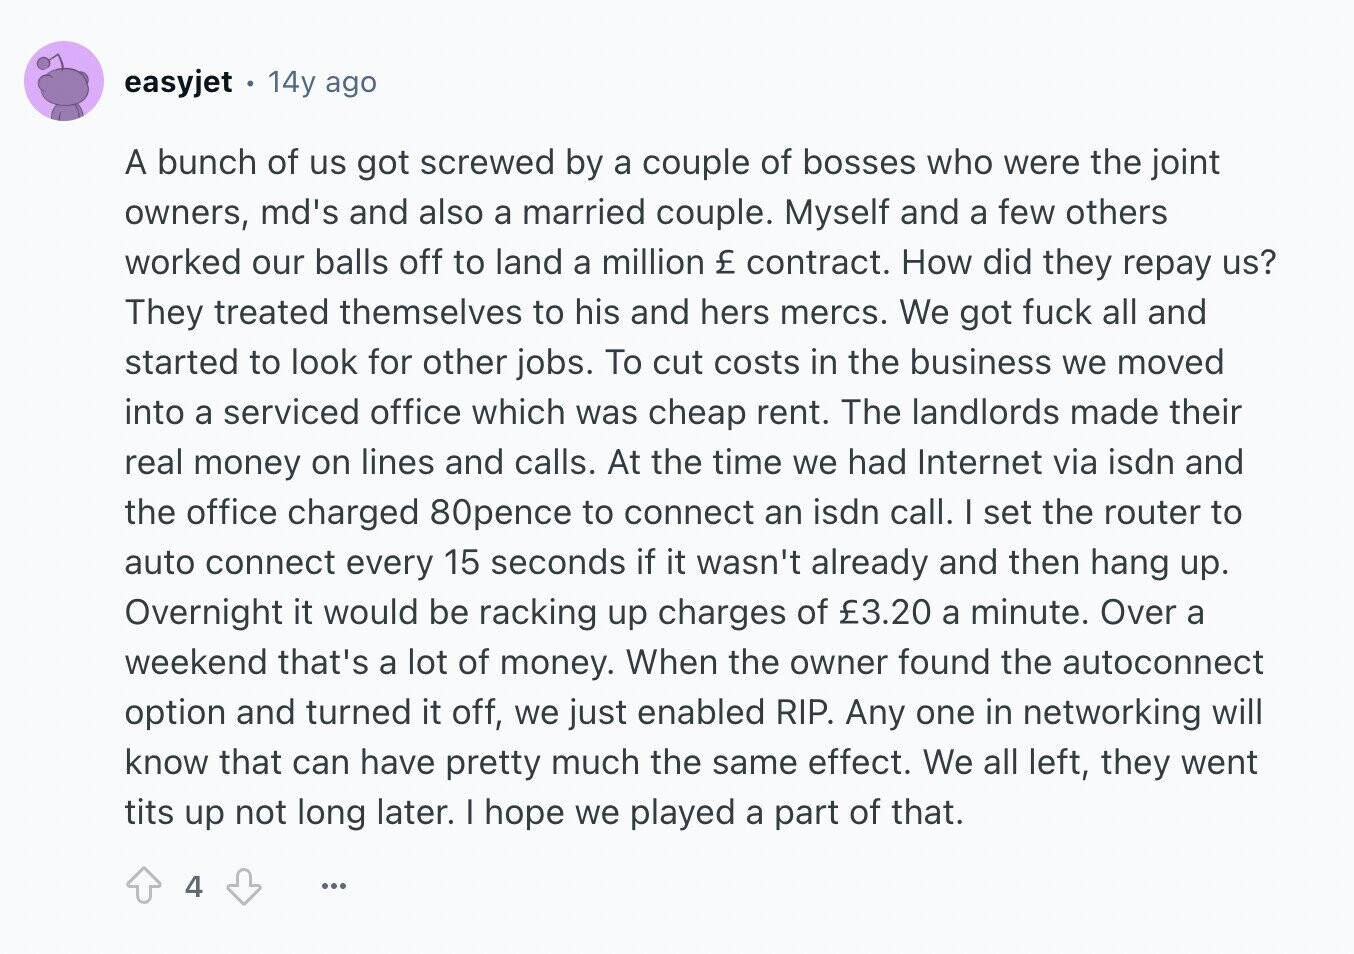
Task: Open the easyjet user profile link
Action: pos(178,82)
